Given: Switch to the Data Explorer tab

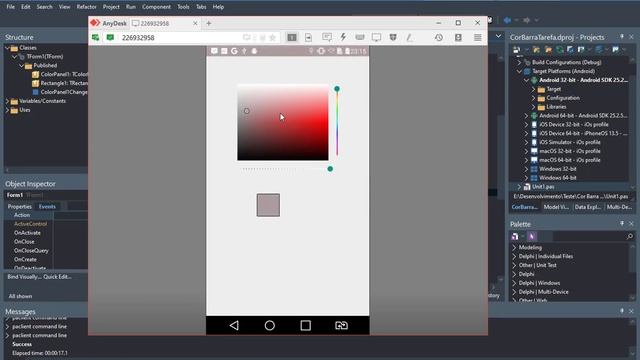Looking at the screenshot, I should click(587, 207).
